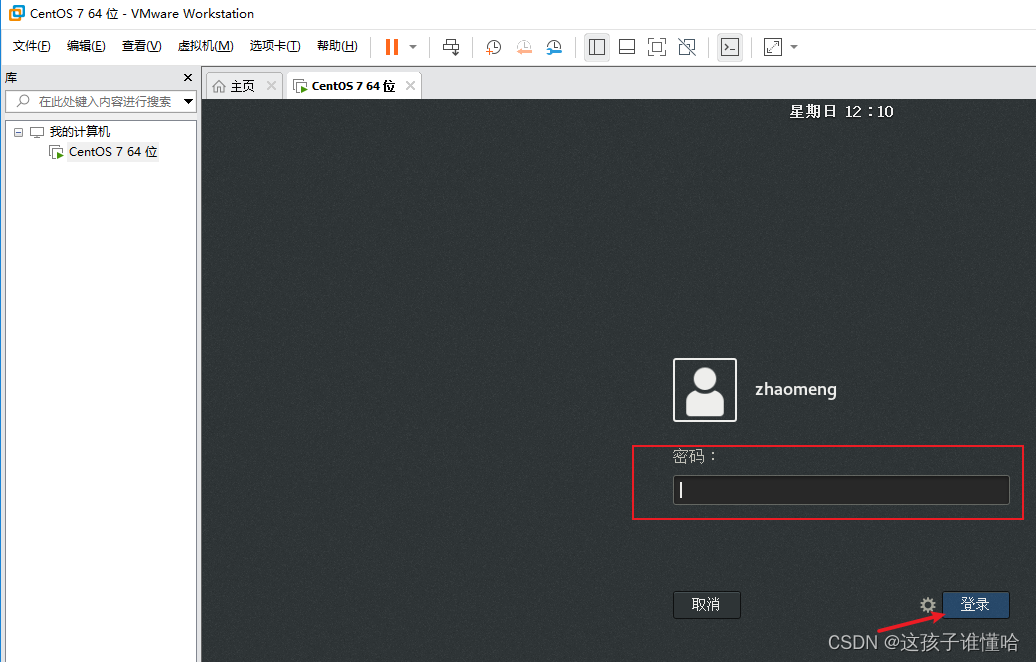The image size is (1036, 662).
Task: Open the 帮助(H) menu
Action: (x=337, y=46)
